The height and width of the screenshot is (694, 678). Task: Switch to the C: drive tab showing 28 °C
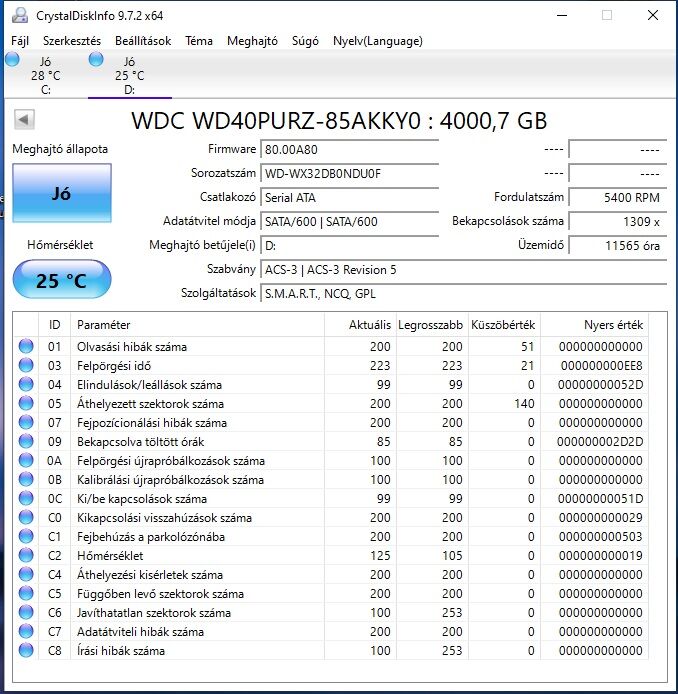(x=46, y=75)
